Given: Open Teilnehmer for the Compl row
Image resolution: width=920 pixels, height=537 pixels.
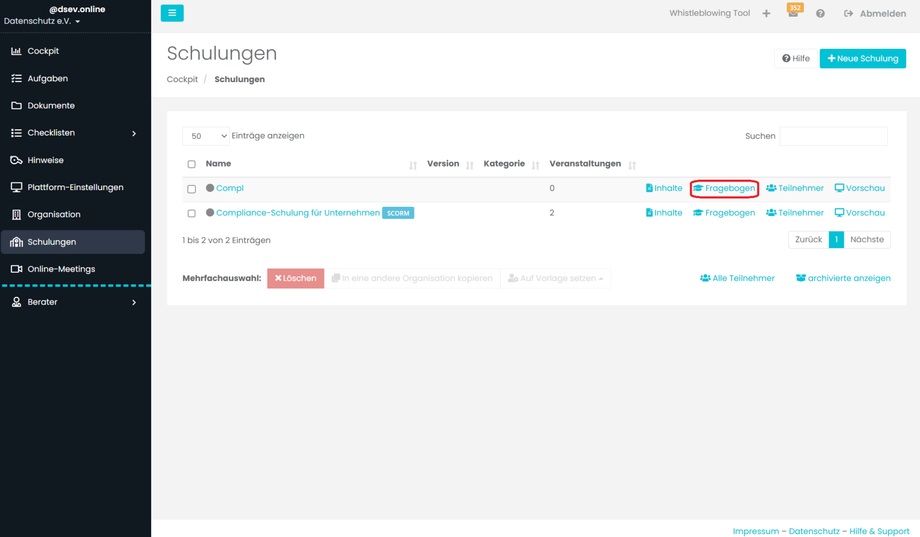Looking at the screenshot, I should (x=795, y=188).
